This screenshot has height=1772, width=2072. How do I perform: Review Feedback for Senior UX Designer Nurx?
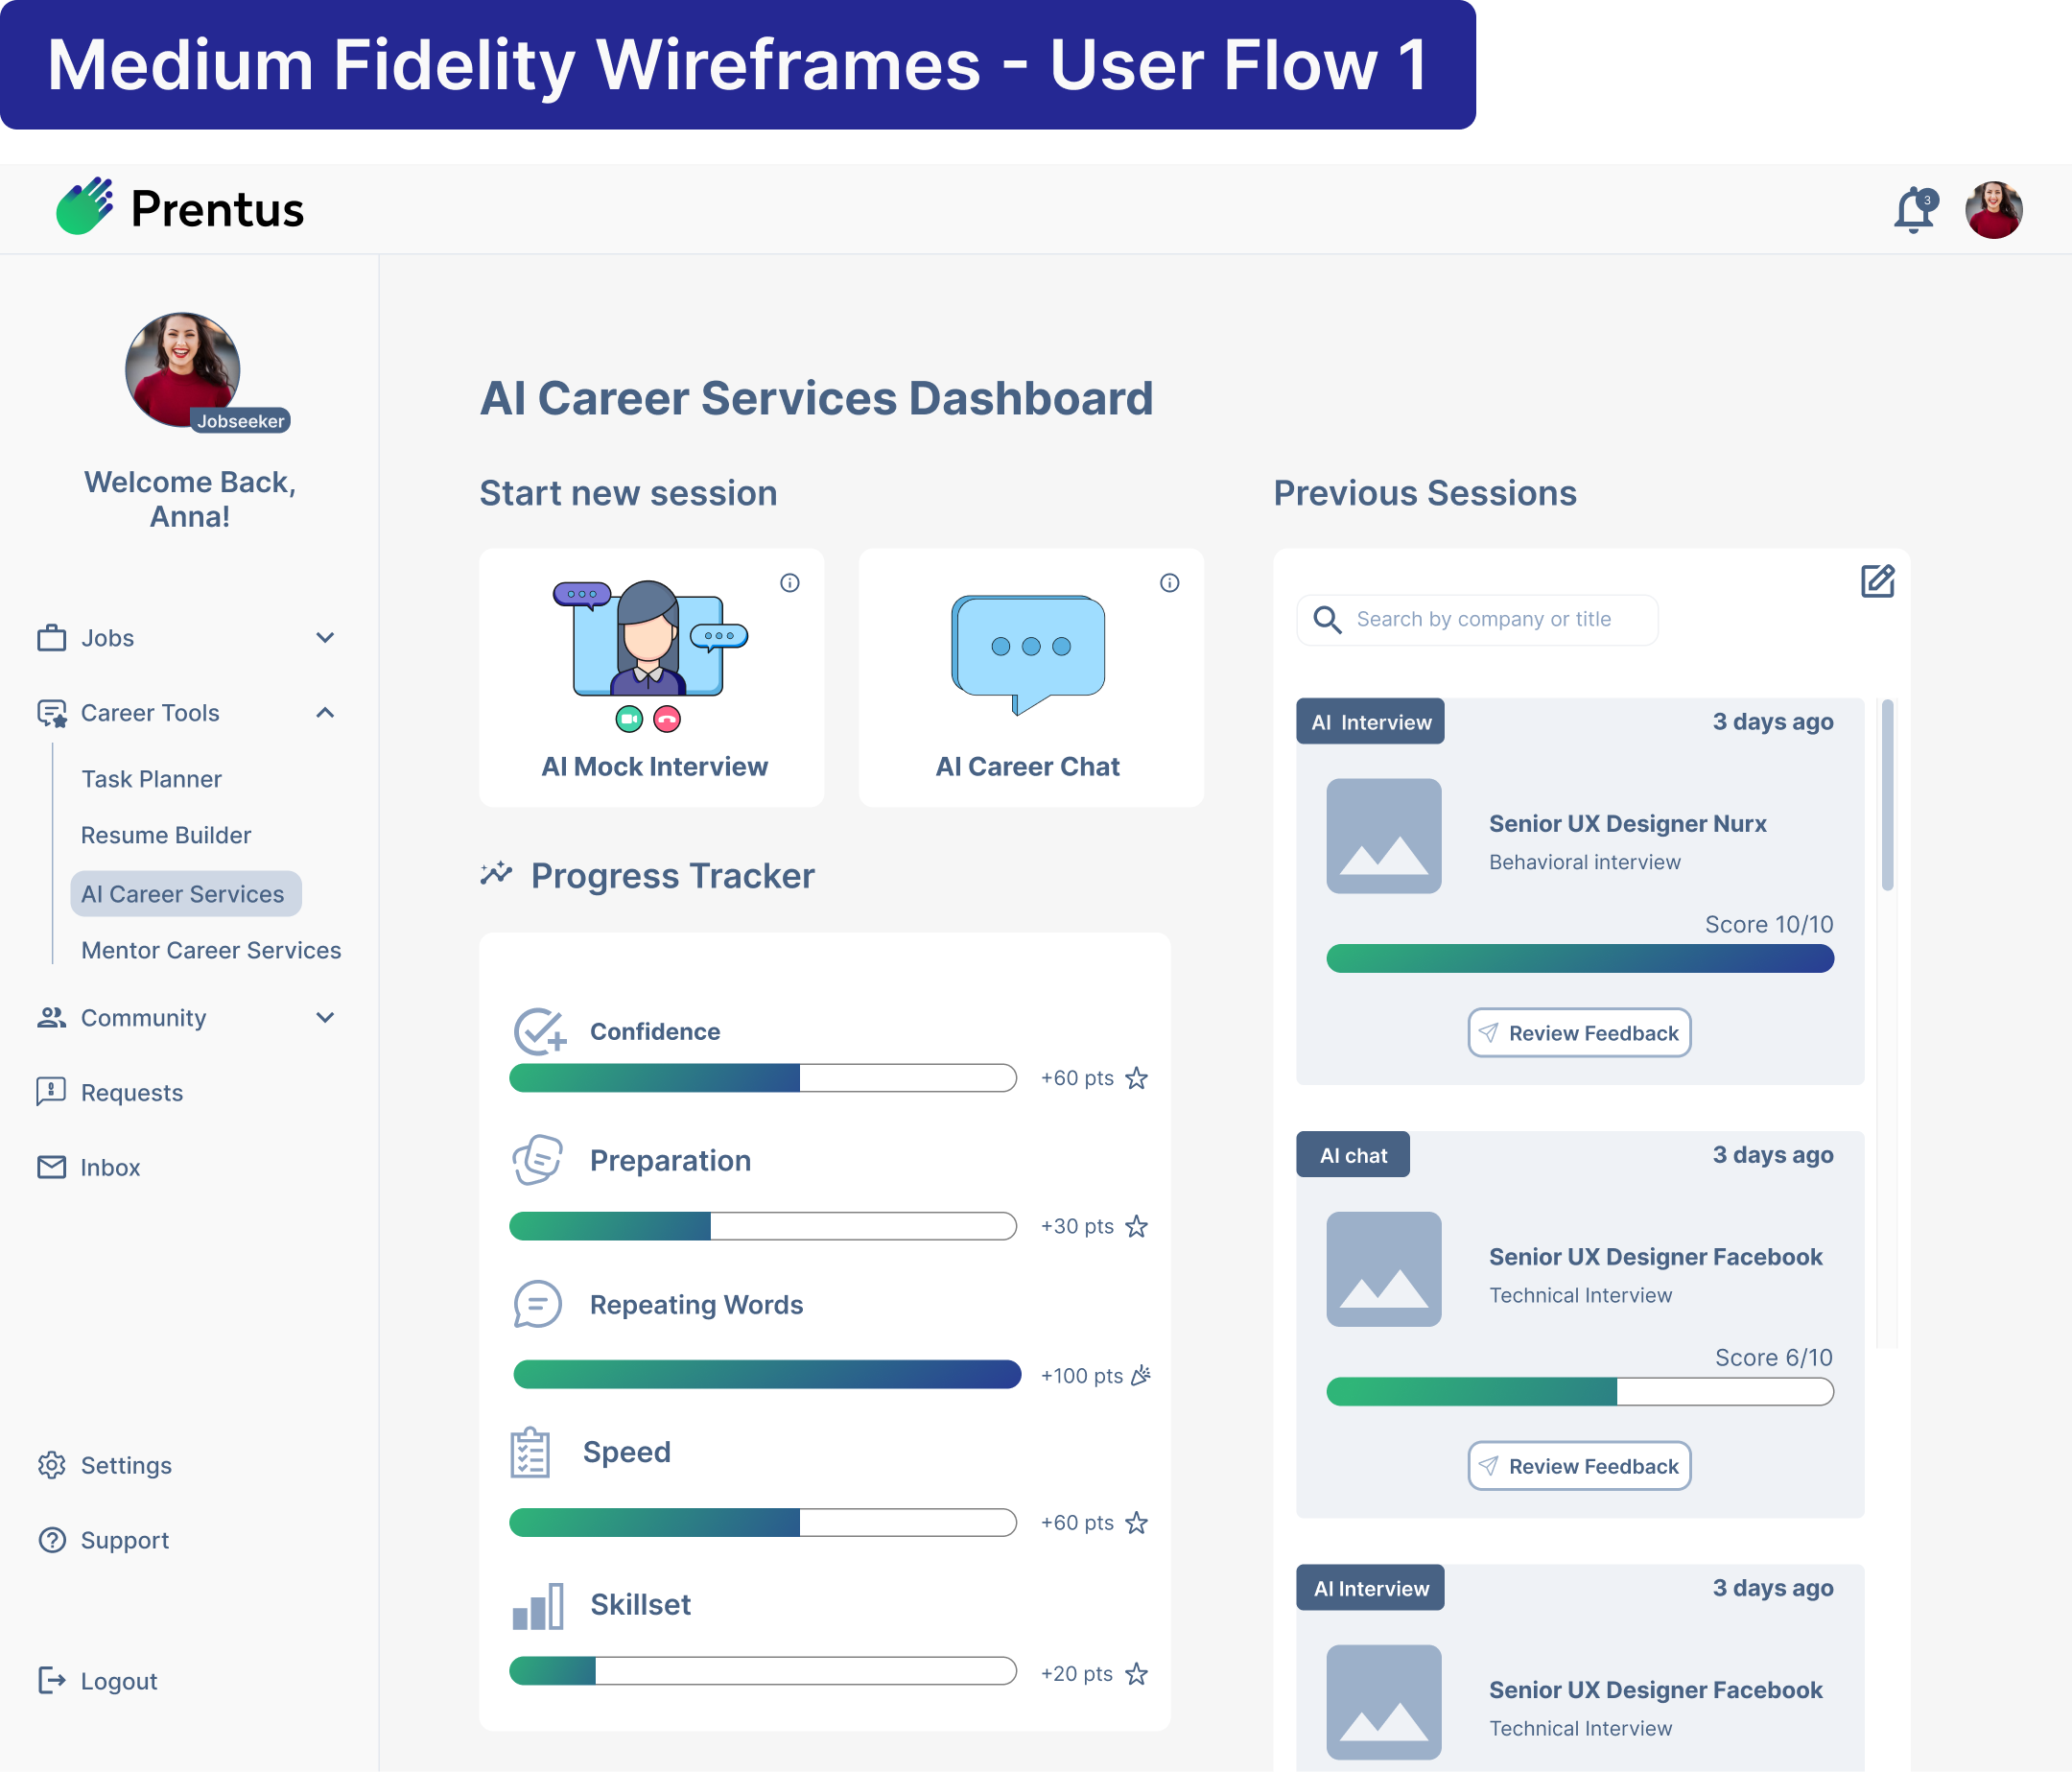point(1580,1033)
